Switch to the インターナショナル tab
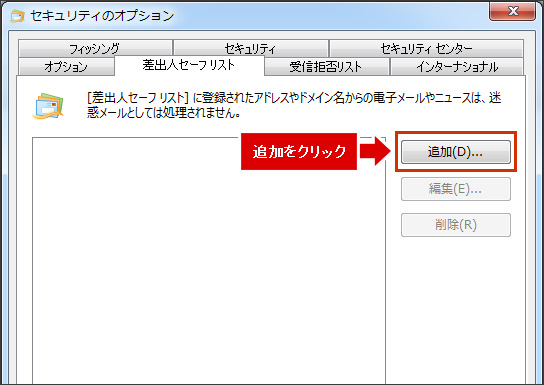 click(457, 67)
